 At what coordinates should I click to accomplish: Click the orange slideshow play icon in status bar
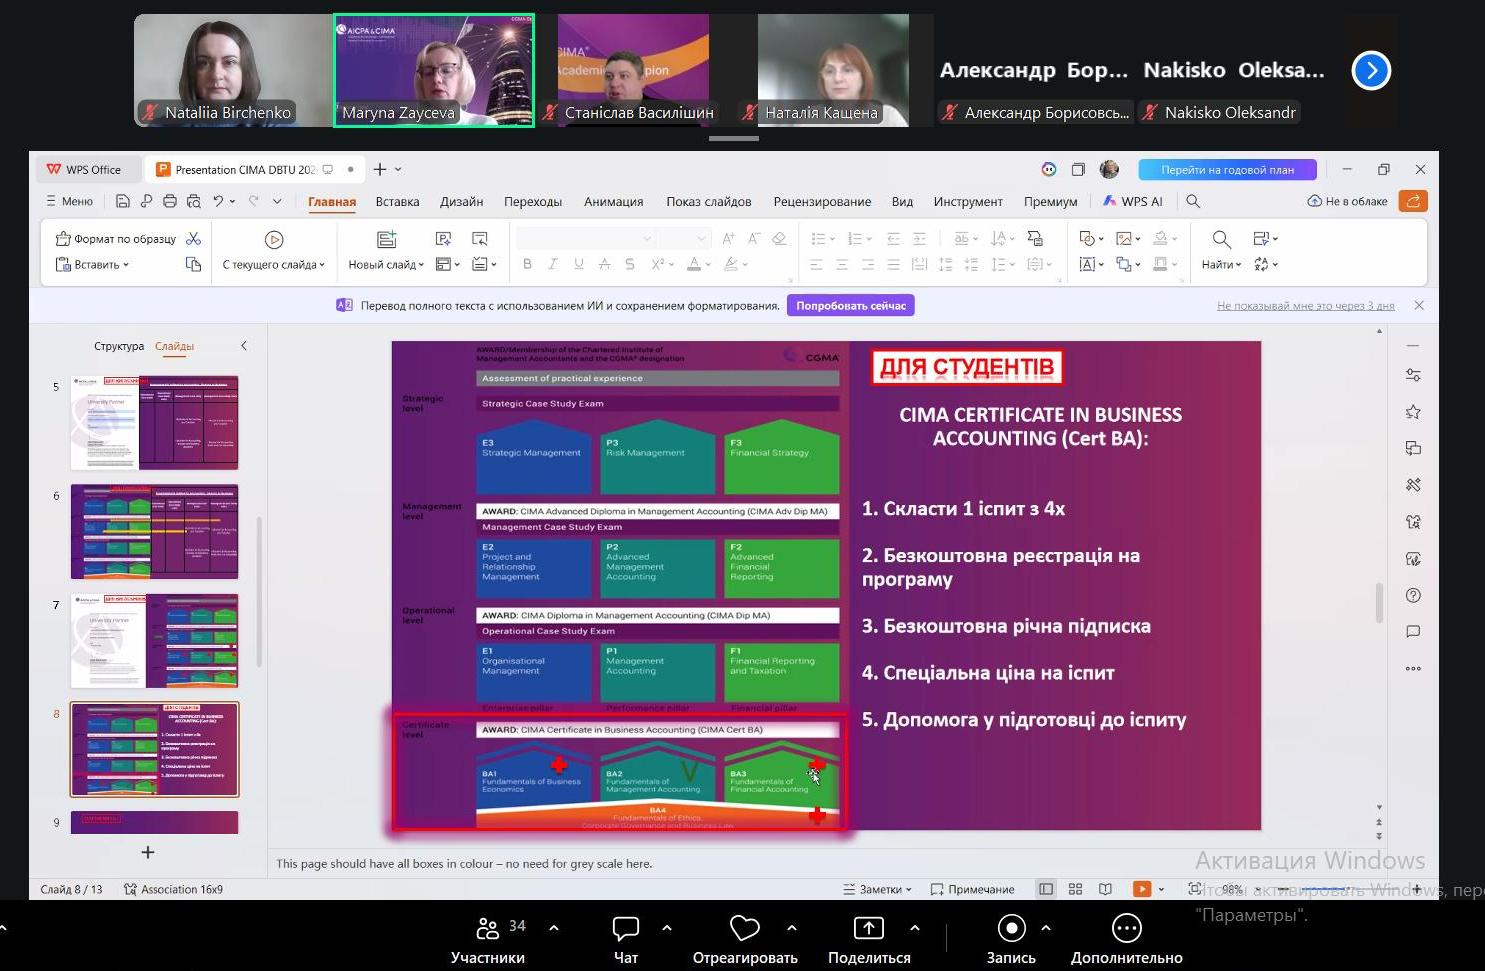(1141, 889)
